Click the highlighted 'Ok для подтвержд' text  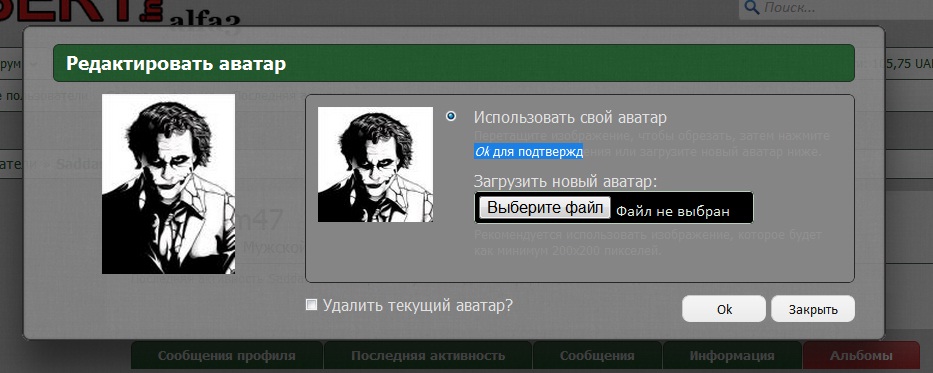[528, 152]
